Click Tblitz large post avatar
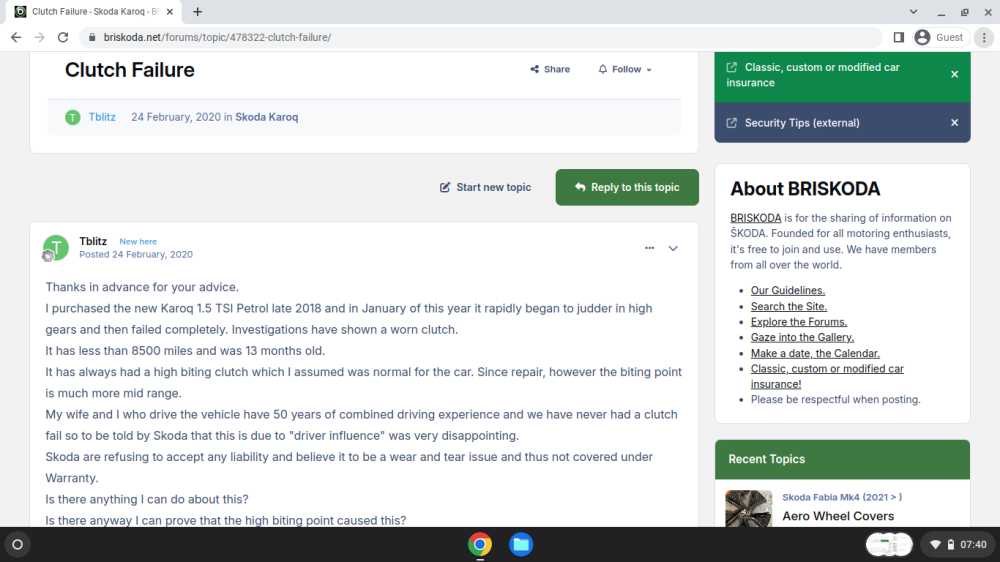 [x=56, y=248]
